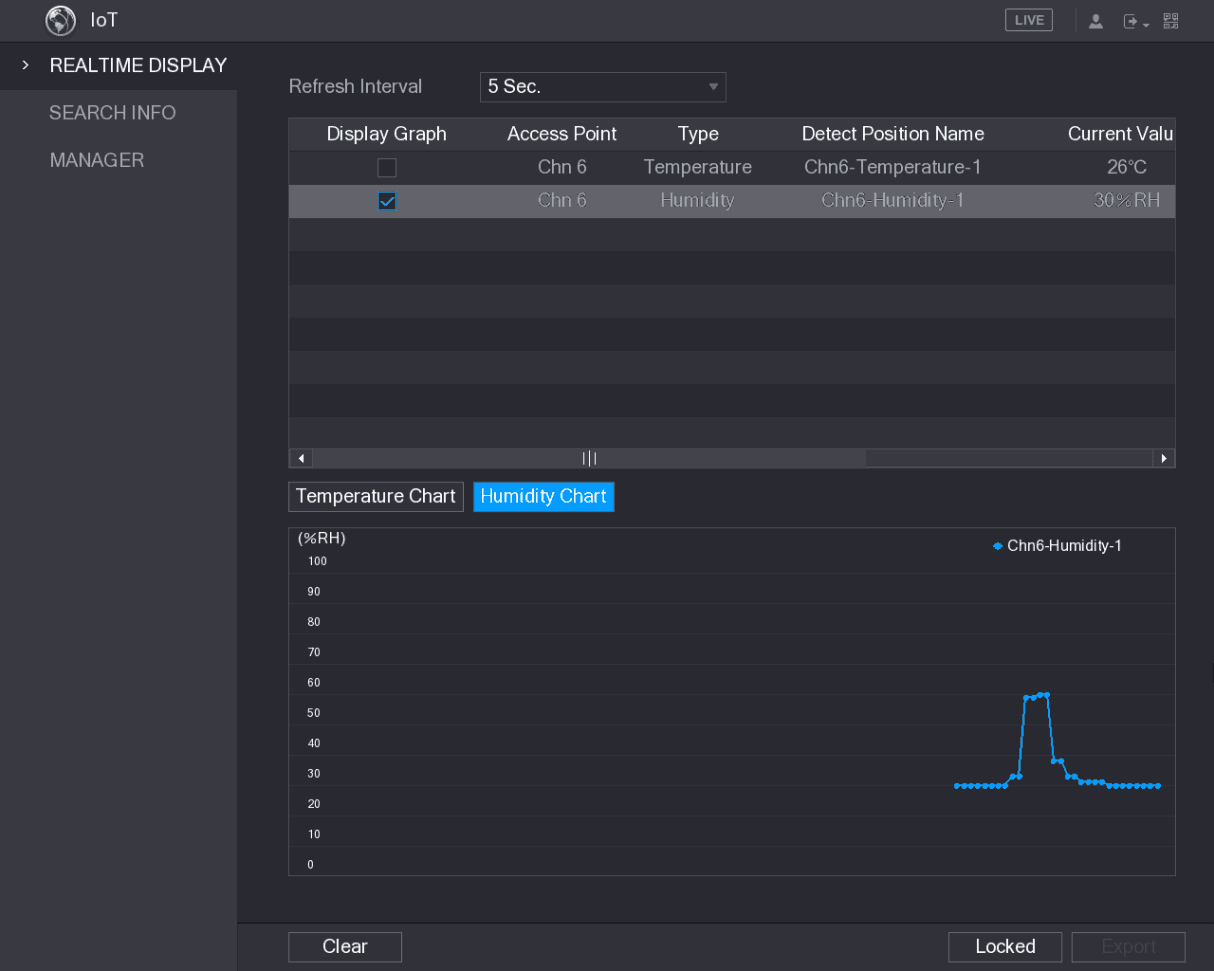Click the IoT globe logo icon

[61, 20]
